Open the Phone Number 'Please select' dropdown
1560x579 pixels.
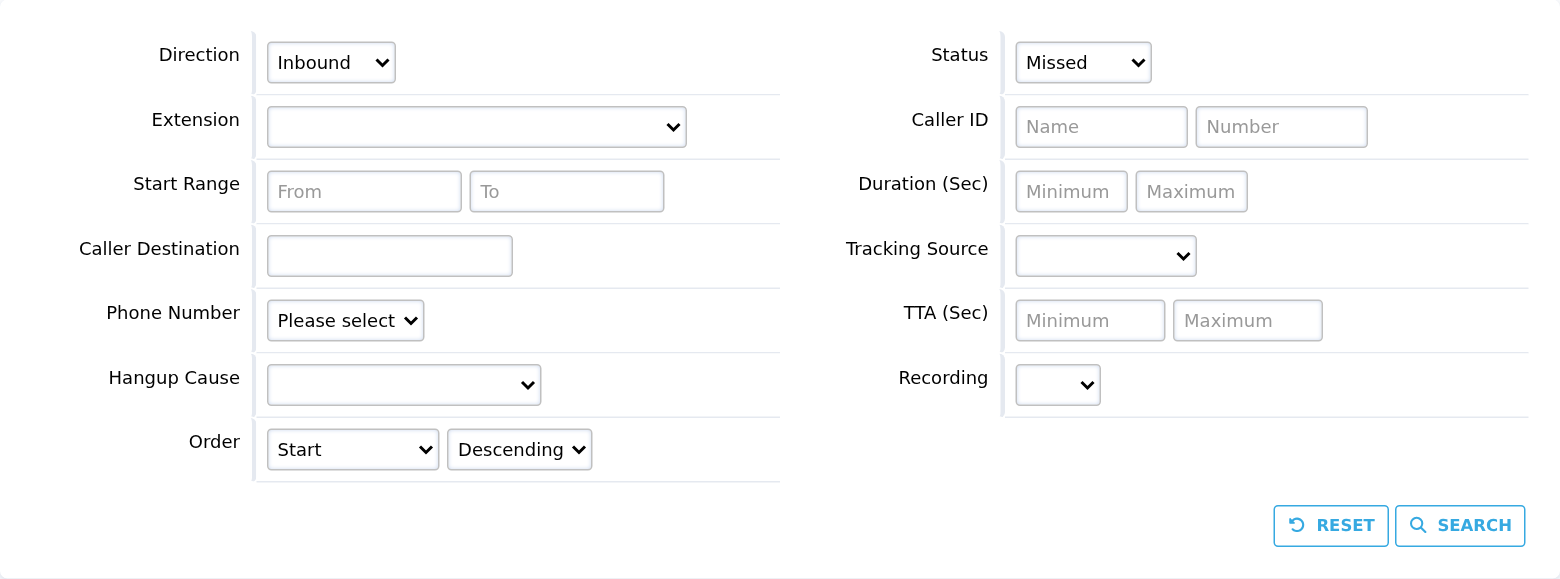point(345,321)
